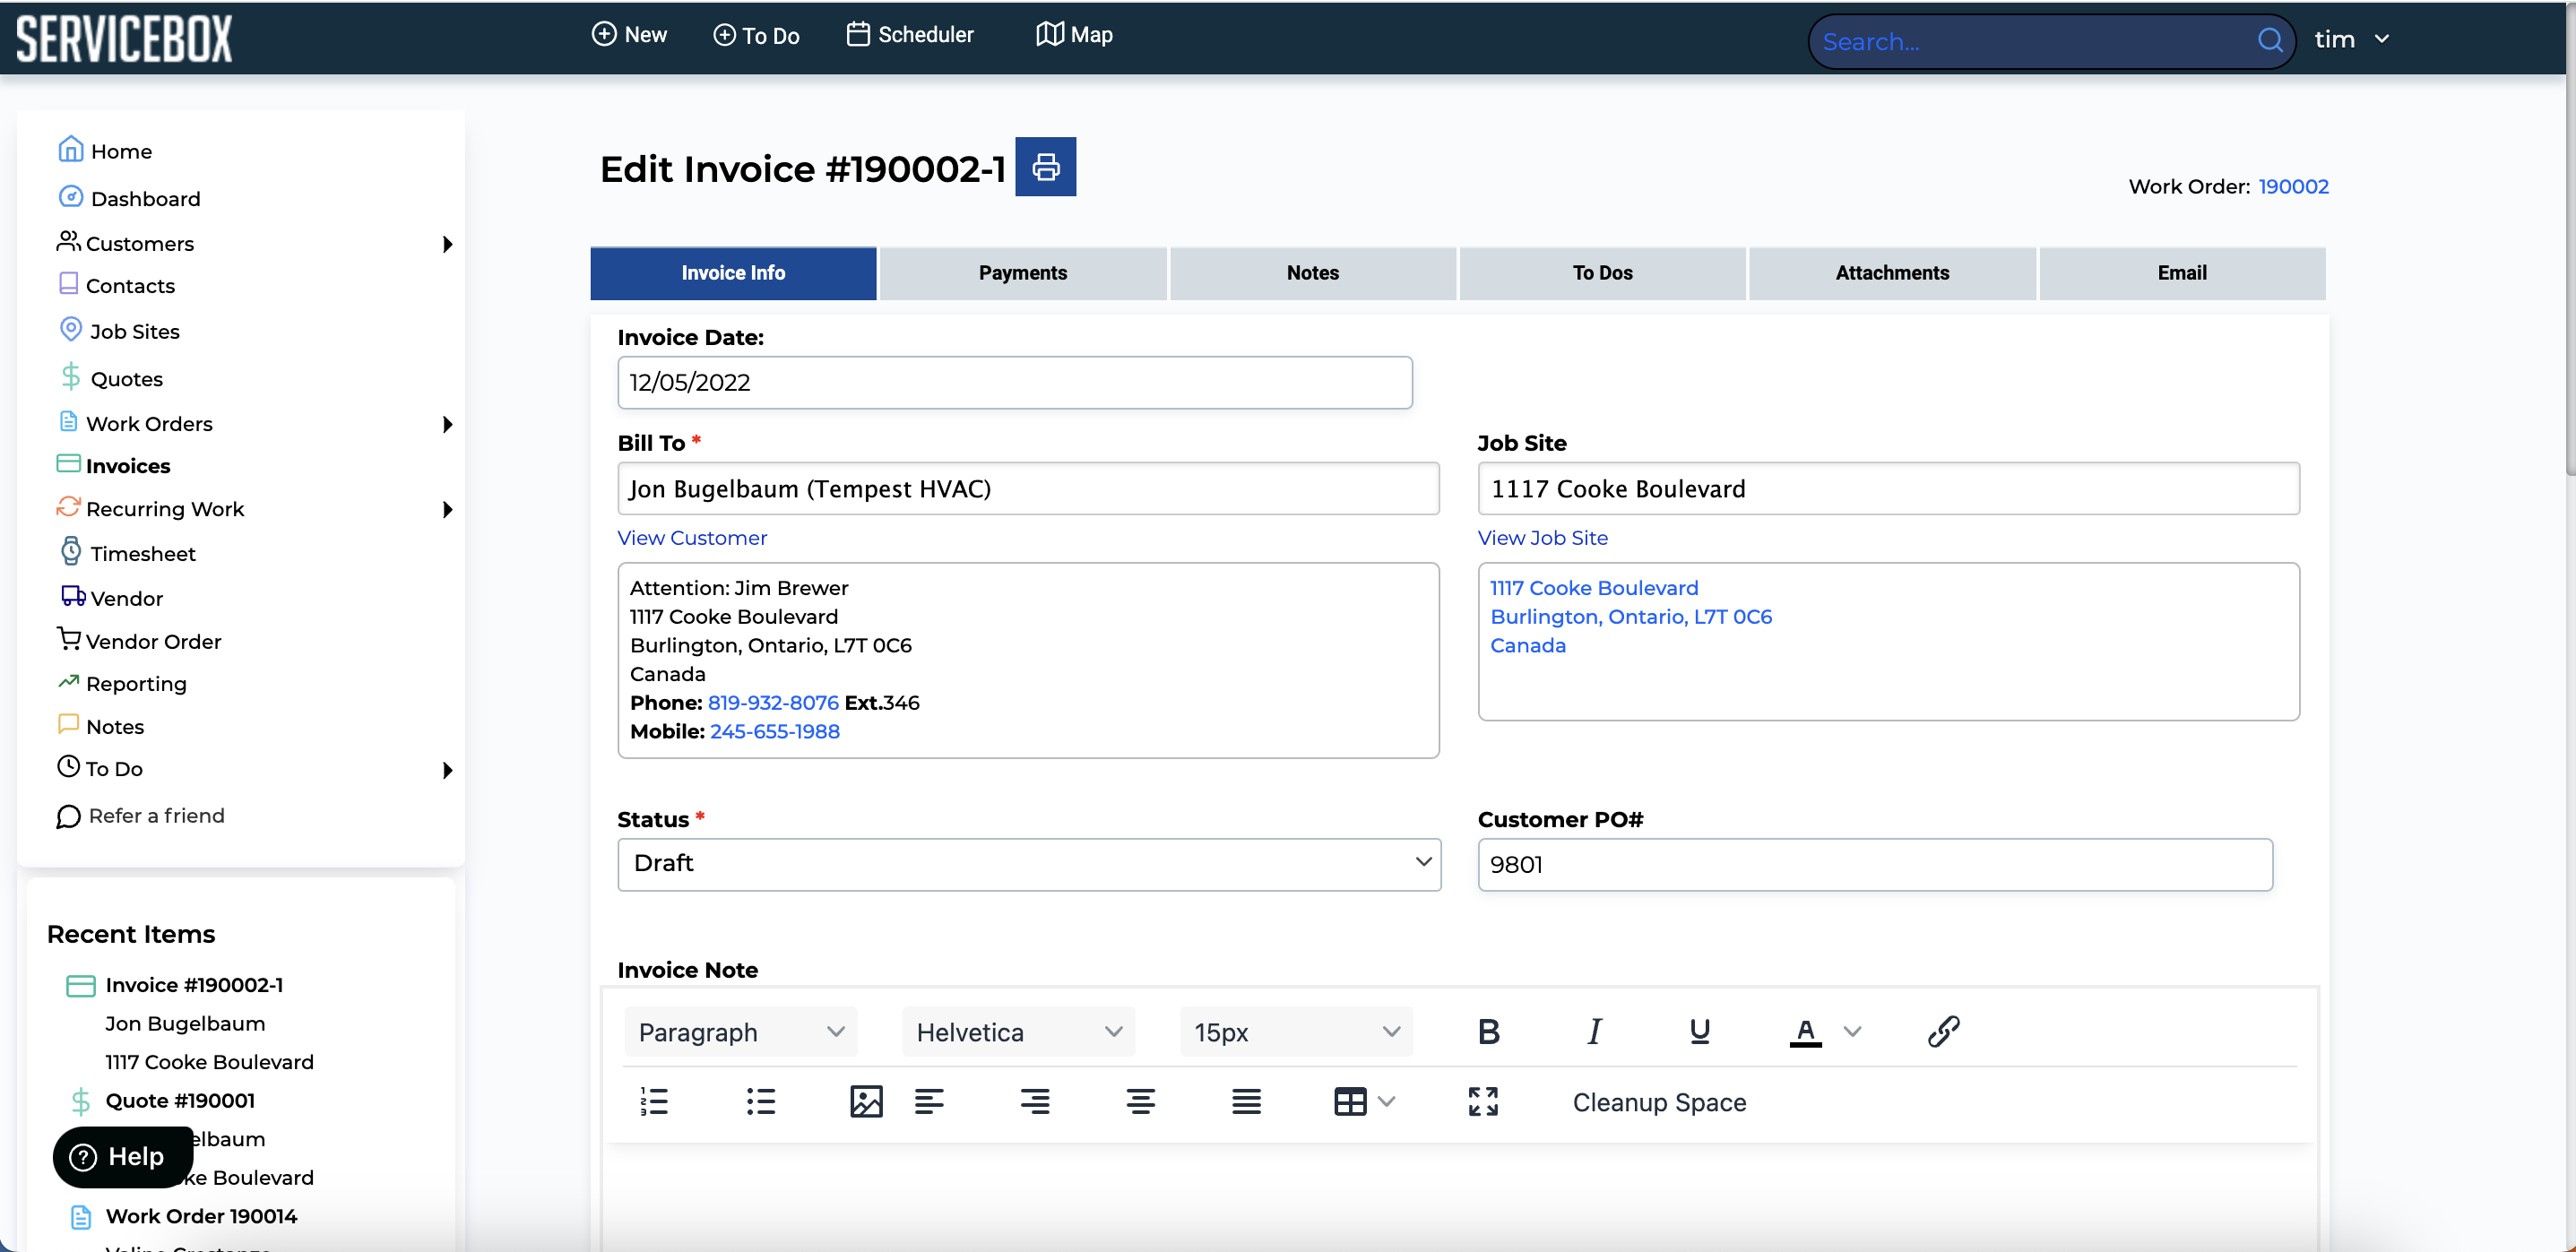Click mobile number 245-655-1988

coord(775,731)
